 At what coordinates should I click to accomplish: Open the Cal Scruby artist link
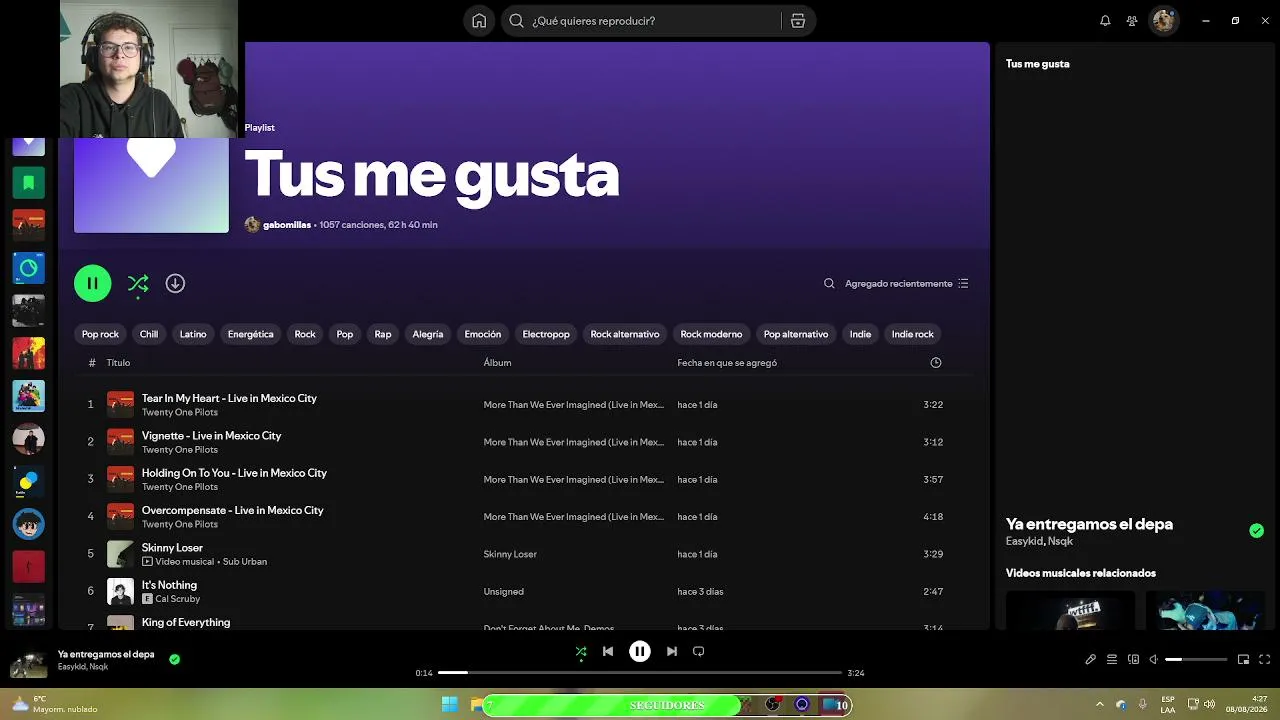[178, 599]
